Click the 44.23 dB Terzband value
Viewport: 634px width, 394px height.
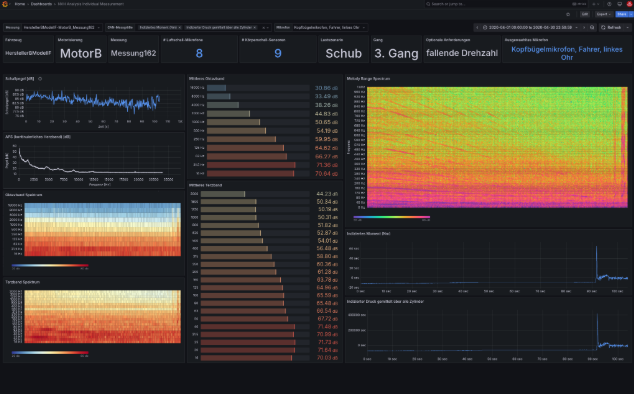point(327,194)
